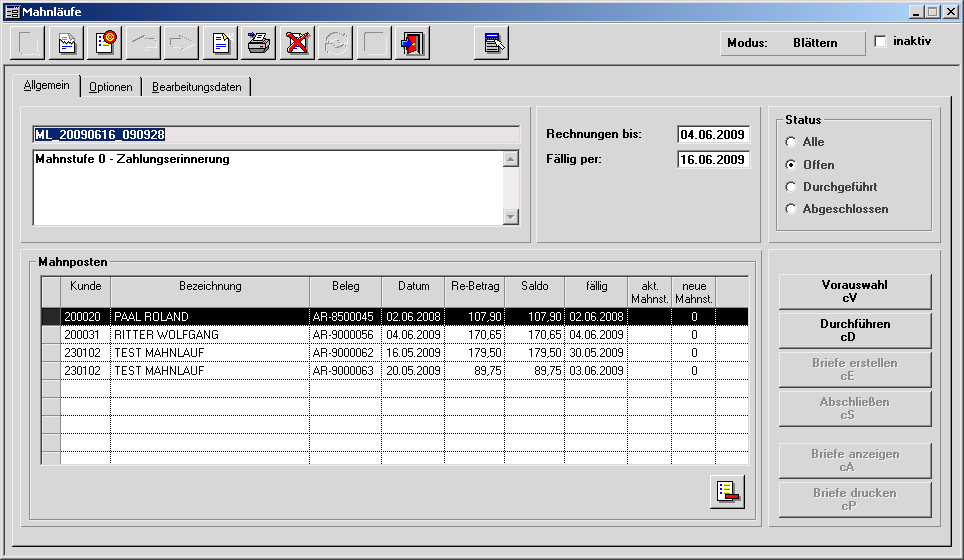
Task: Click the list with cursor toolbar icon
Action: click(492, 43)
